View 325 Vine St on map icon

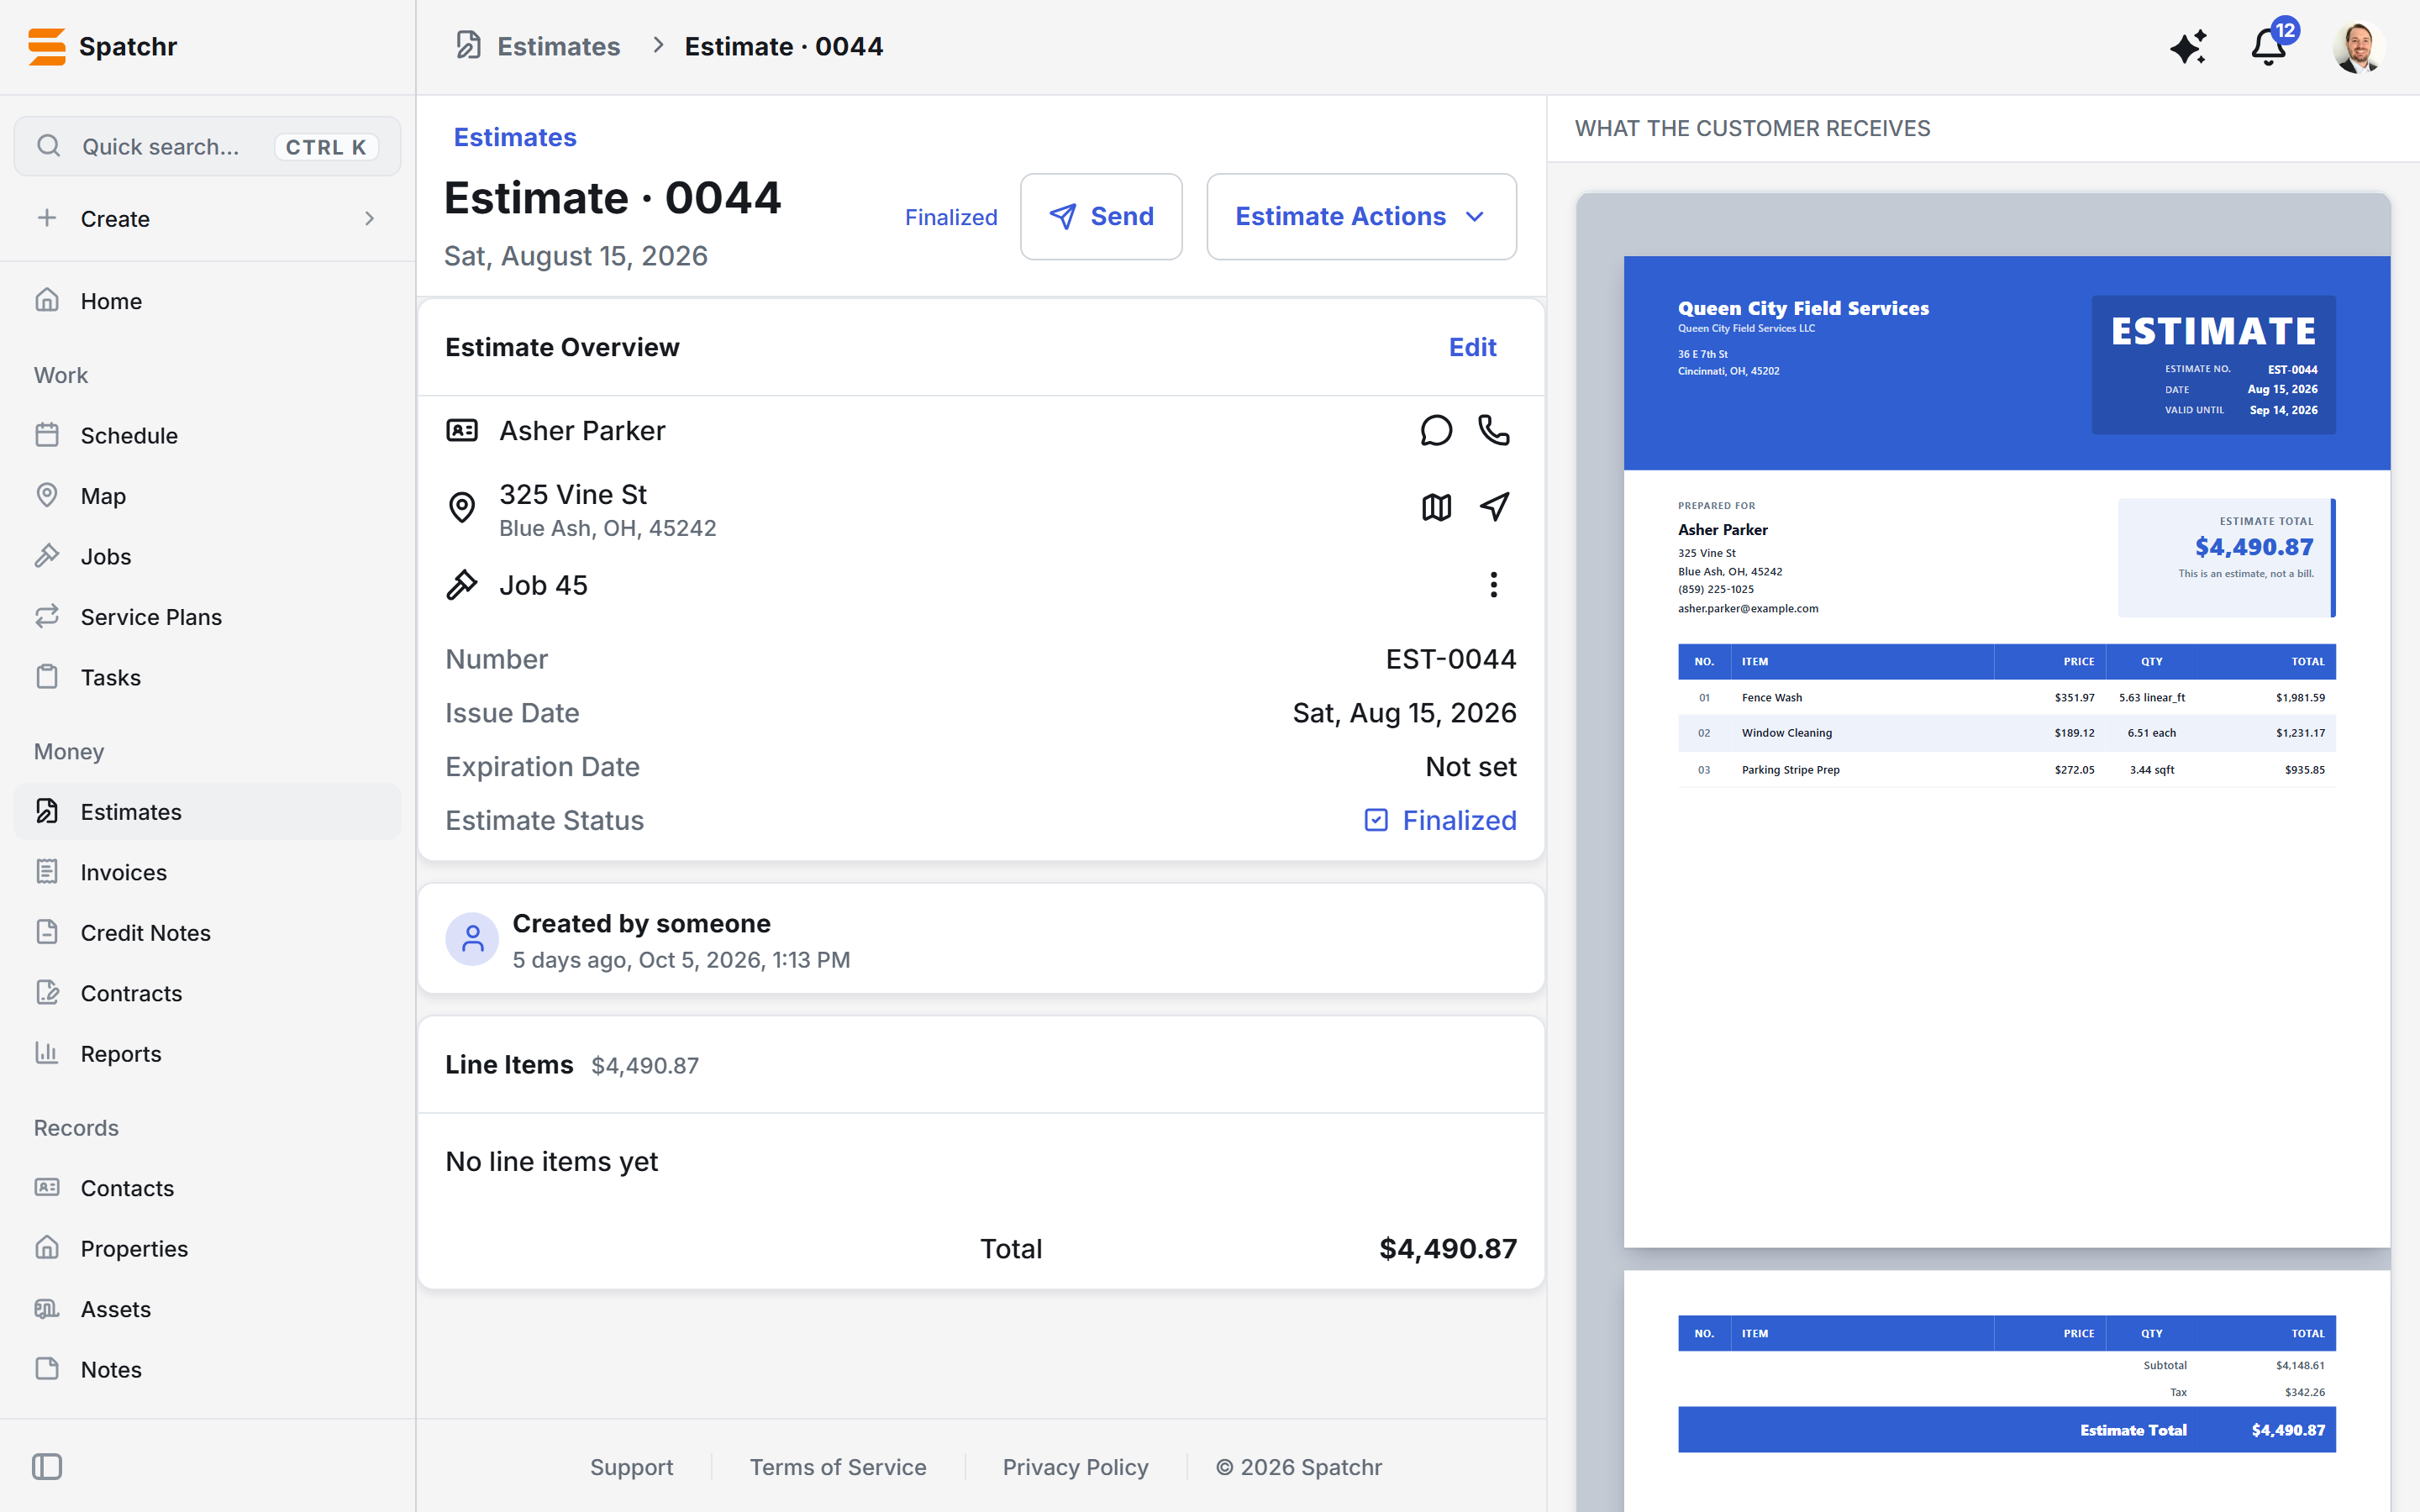click(x=1436, y=508)
